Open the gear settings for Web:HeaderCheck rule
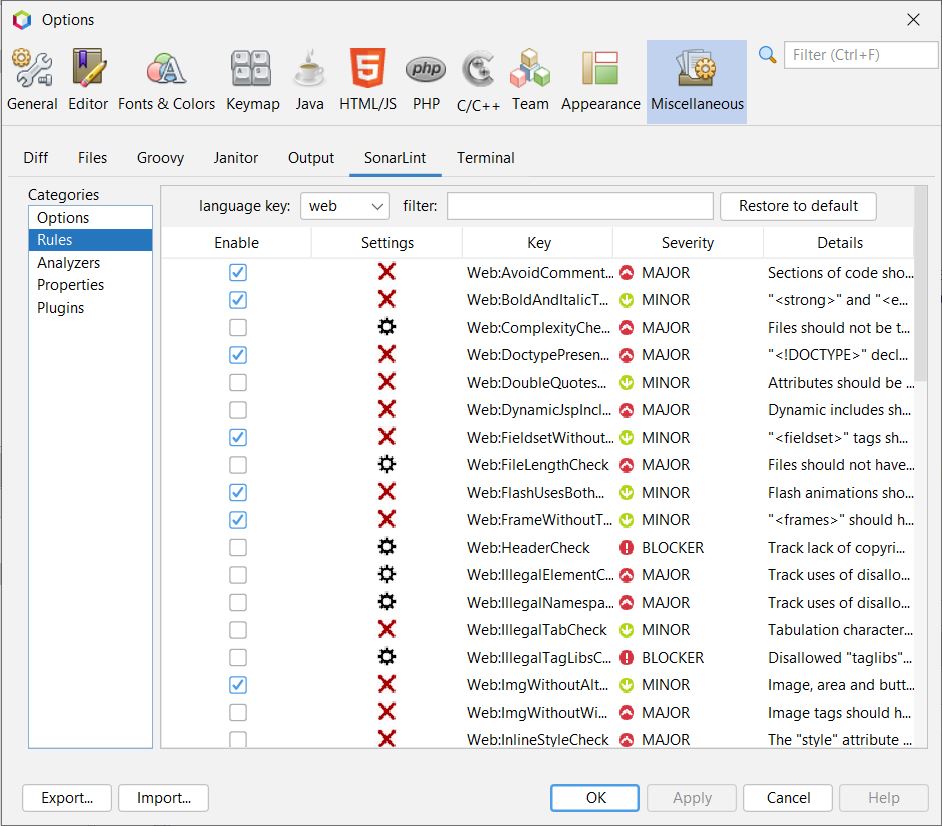942x826 pixels. [x=386, y=547]
